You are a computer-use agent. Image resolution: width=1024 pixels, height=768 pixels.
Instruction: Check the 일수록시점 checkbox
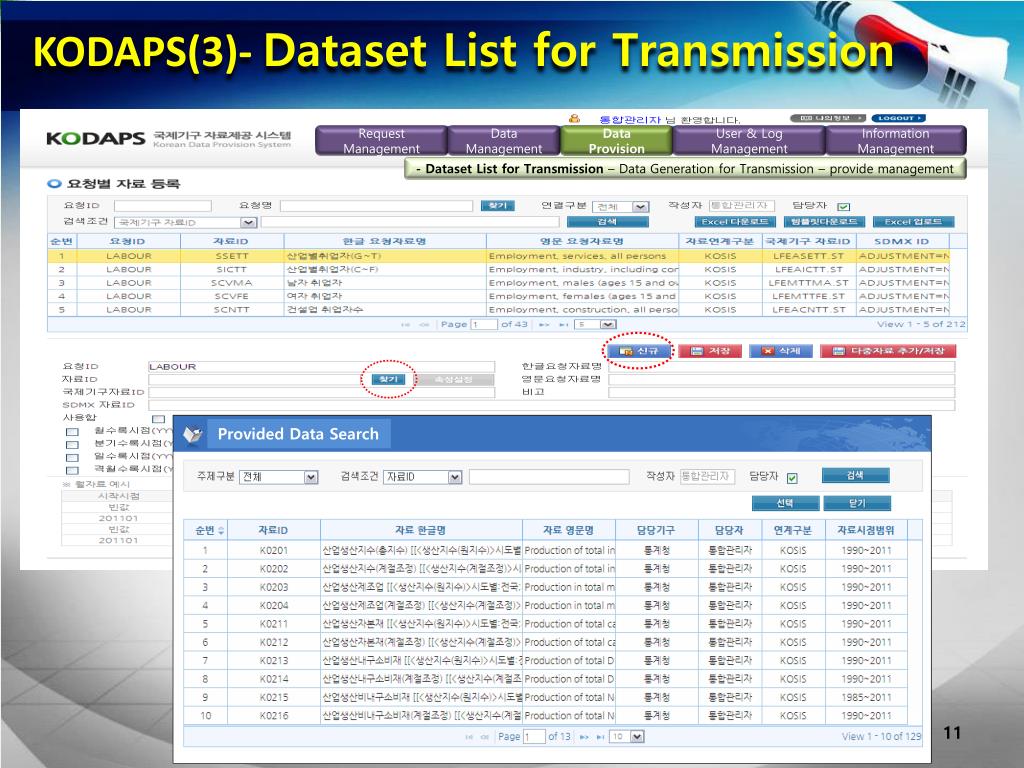[72, 457]
